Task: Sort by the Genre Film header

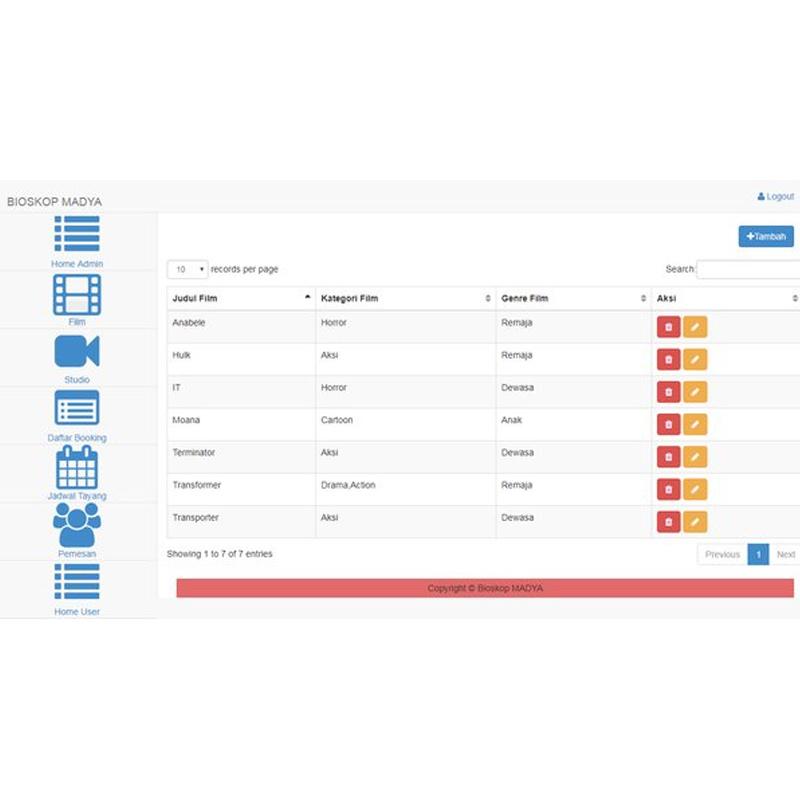Action: (x=572, y=298)
